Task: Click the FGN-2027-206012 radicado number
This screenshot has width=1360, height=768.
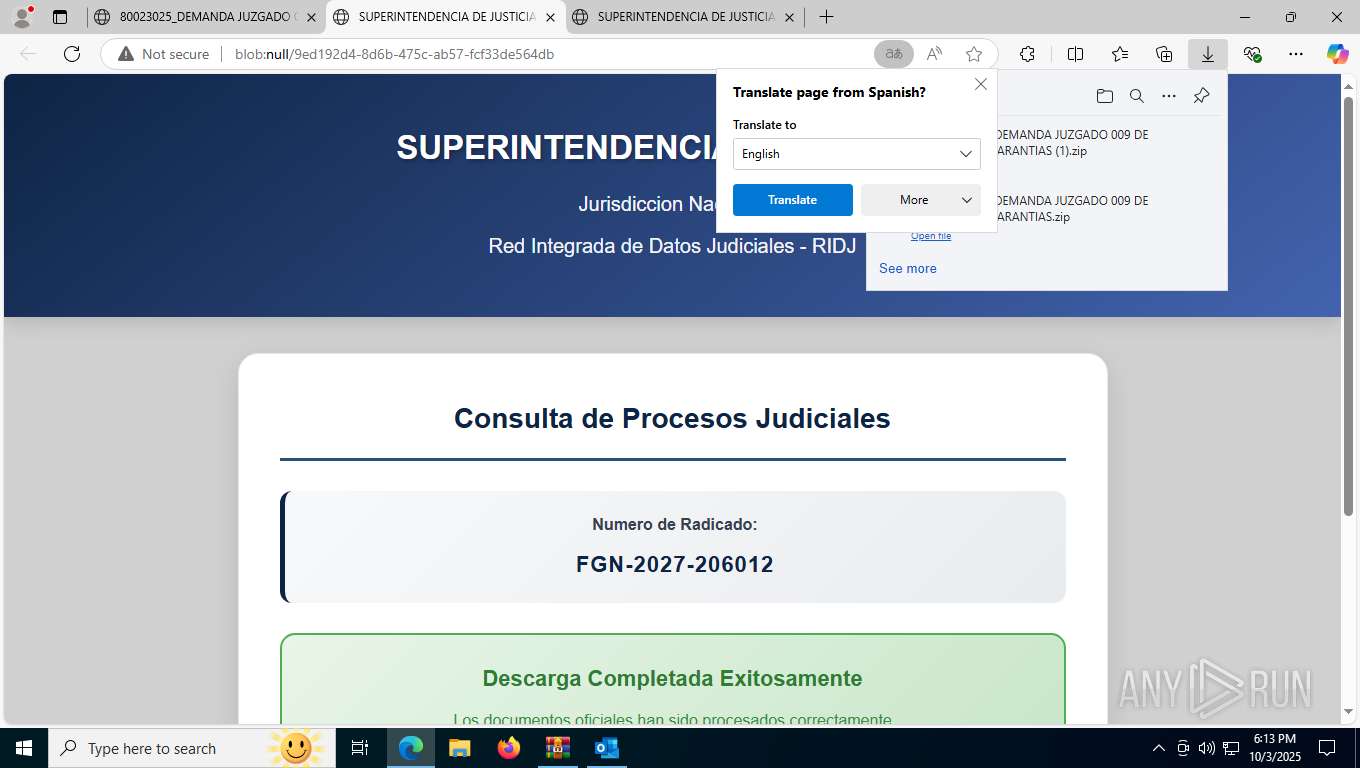Action: 675,564
